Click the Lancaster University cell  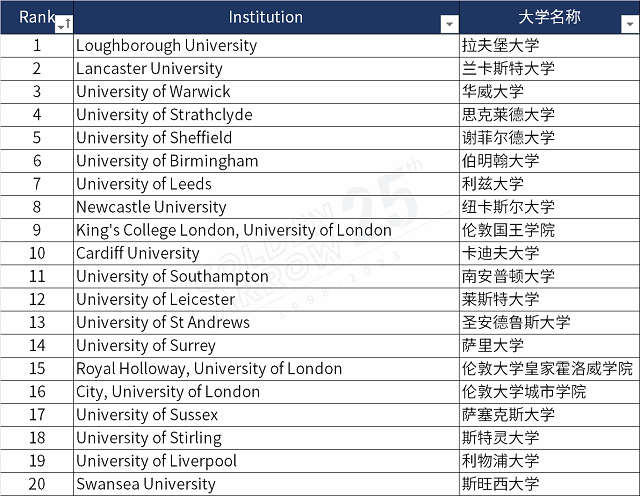pyautogui.click(x=266, y=69)
